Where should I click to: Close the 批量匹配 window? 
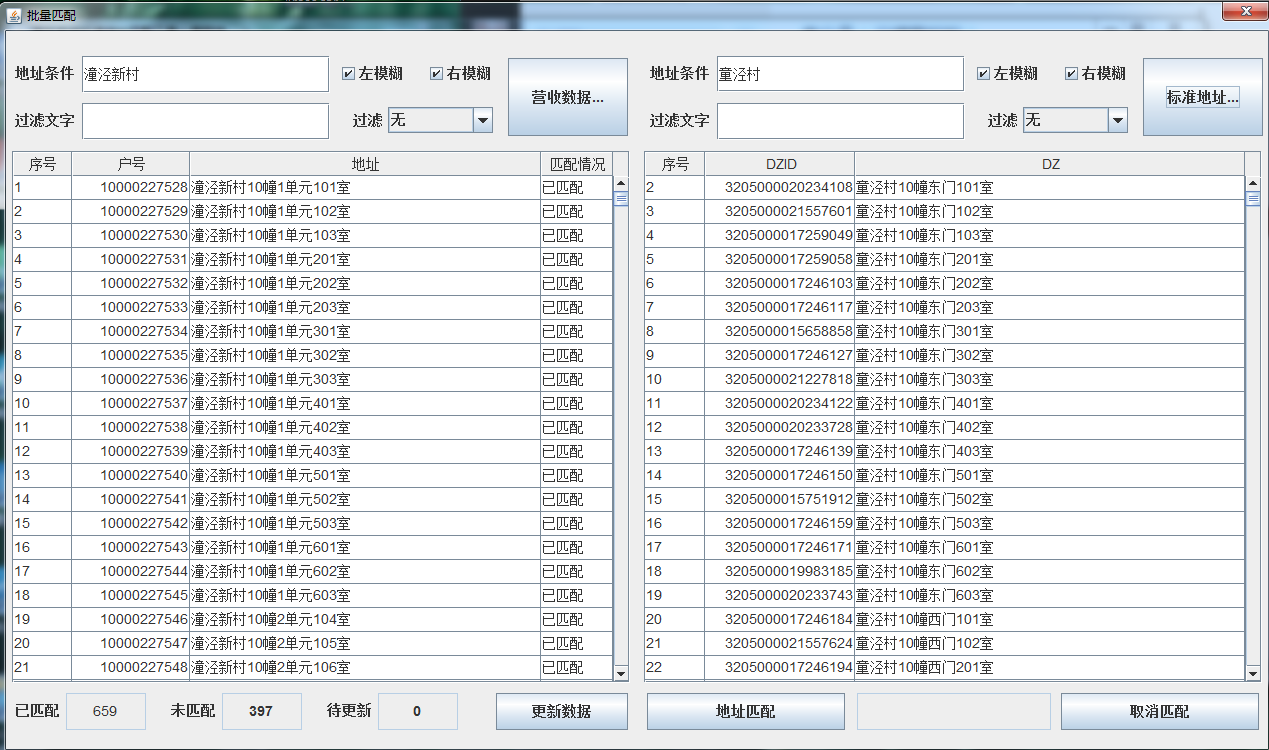(x=1245, y=11)
